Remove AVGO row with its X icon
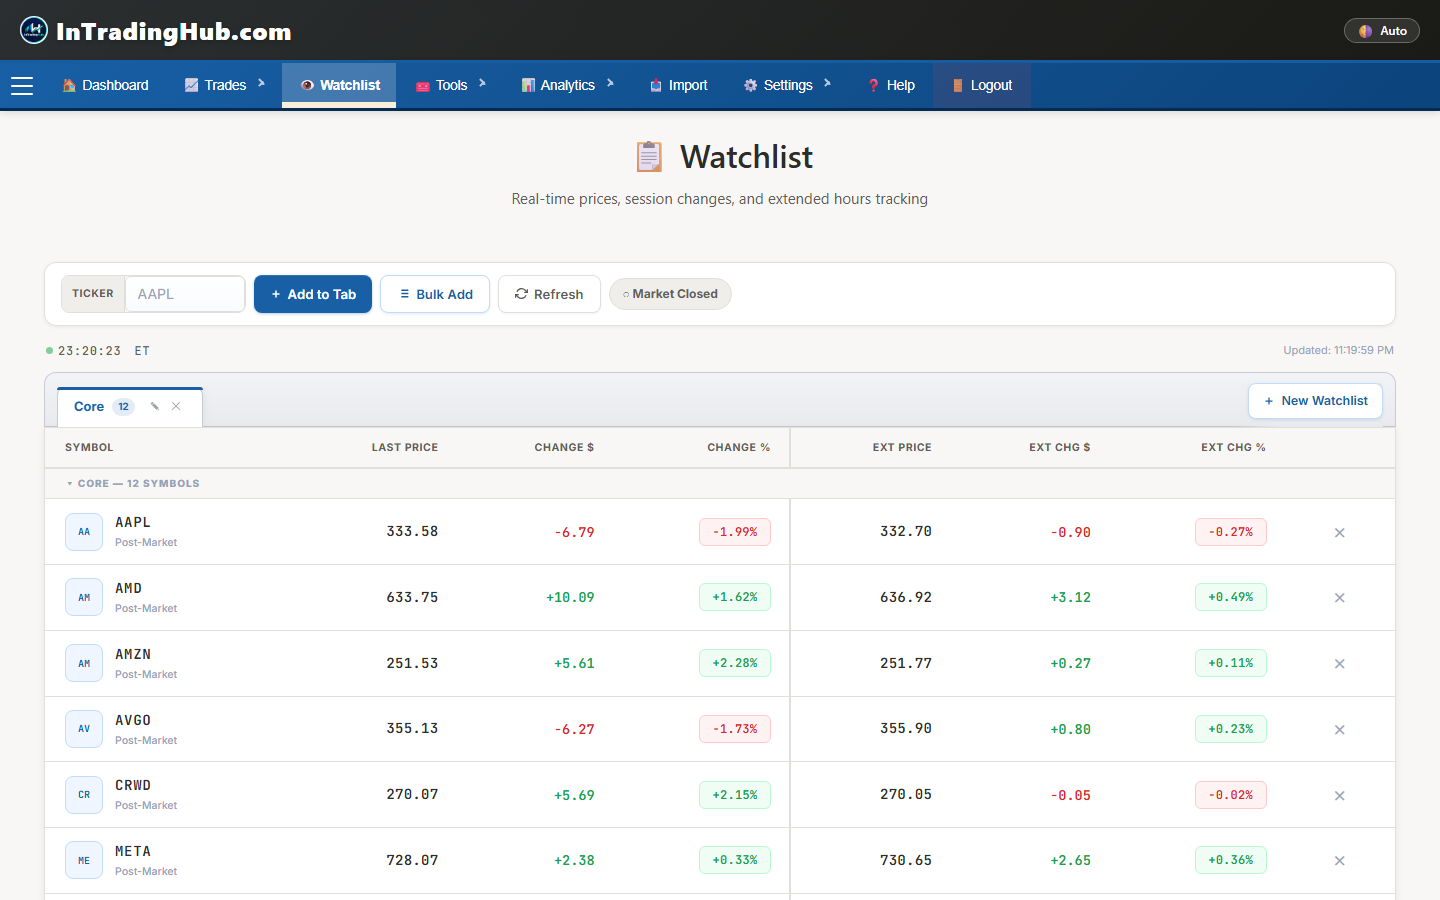This screenshot has height=900, width=1440. tap(1339, 730)
